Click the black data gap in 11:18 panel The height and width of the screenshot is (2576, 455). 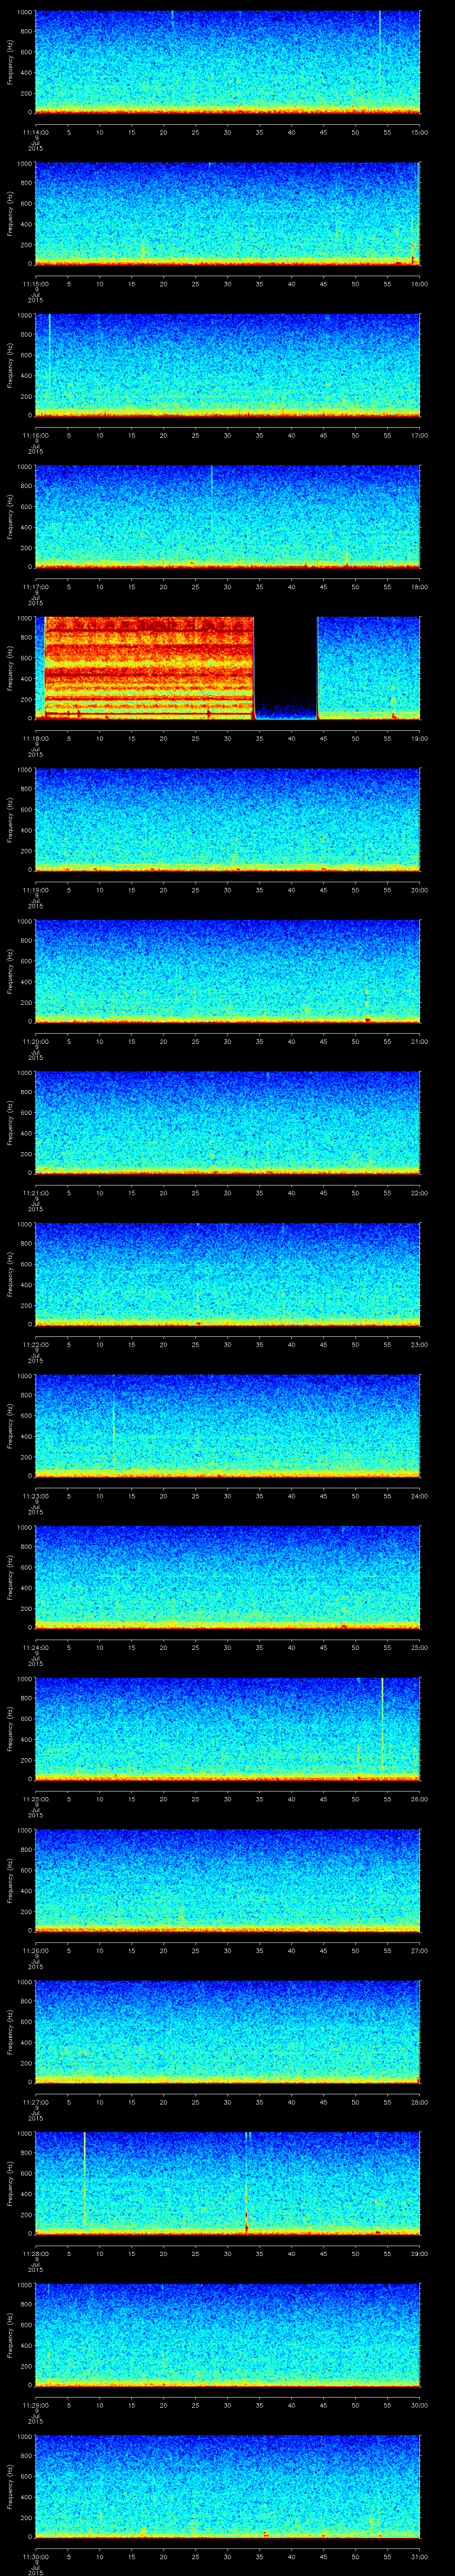click(286, 668)
